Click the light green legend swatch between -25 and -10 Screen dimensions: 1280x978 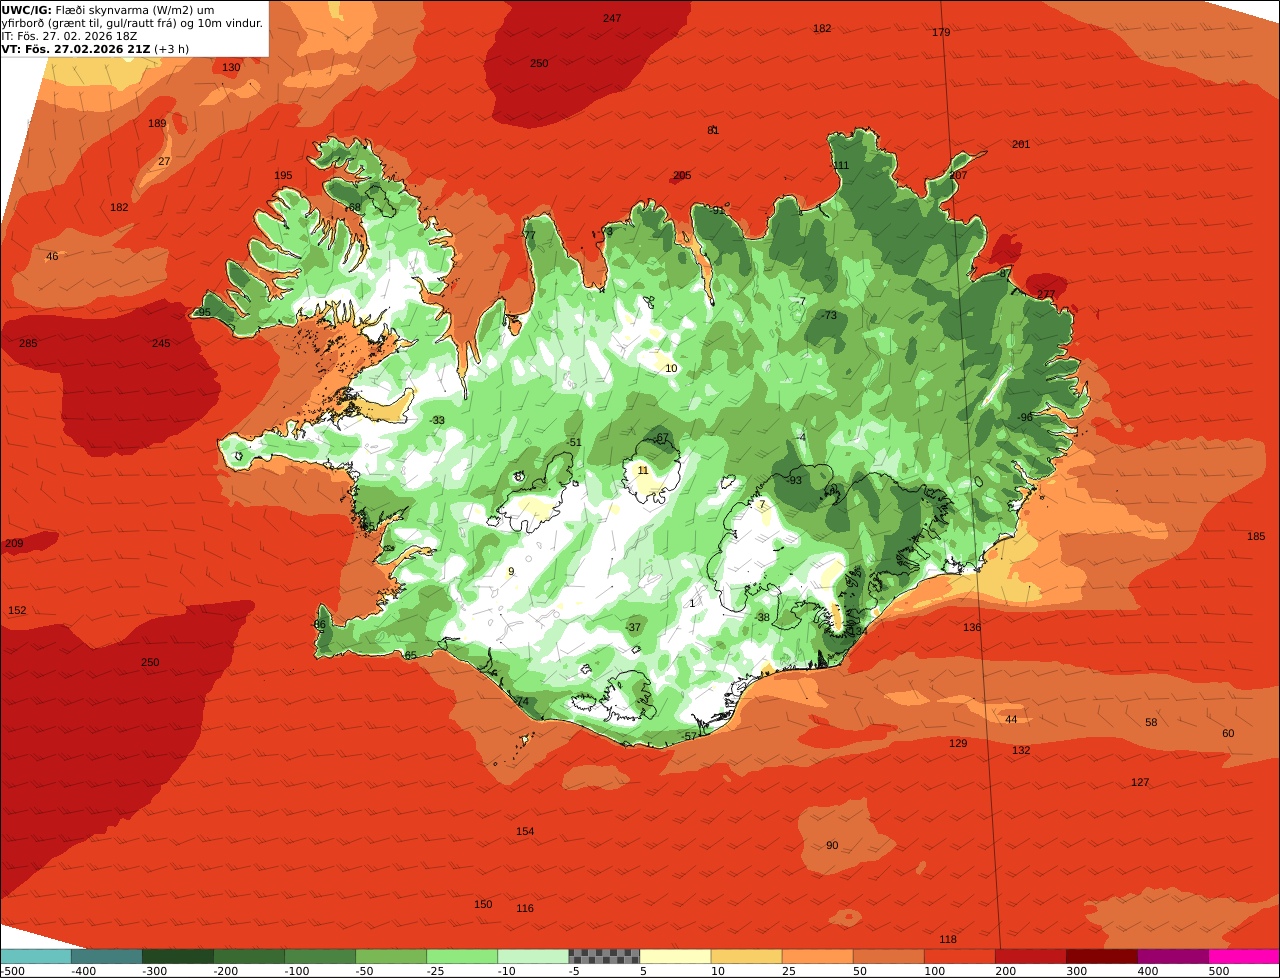[462, 956]
